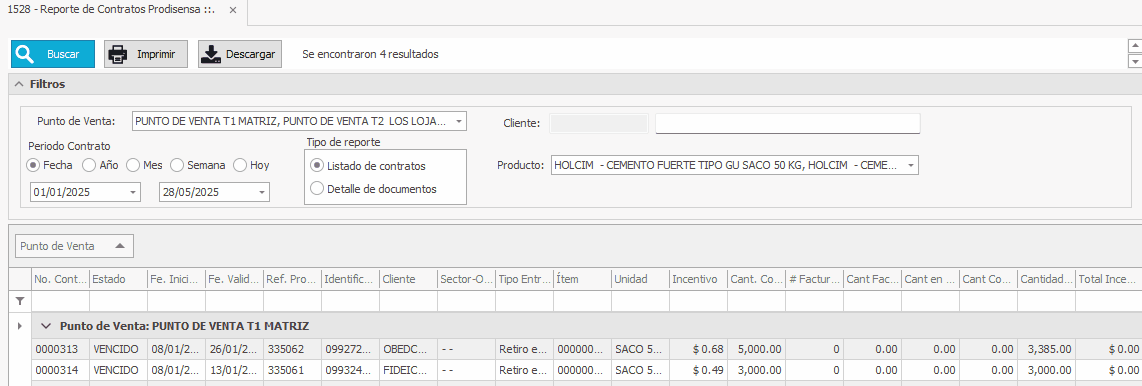Click the Cliente filter row cell
Screen dimensions: 1142x386
pyautogui.click(x=409, y=301)
